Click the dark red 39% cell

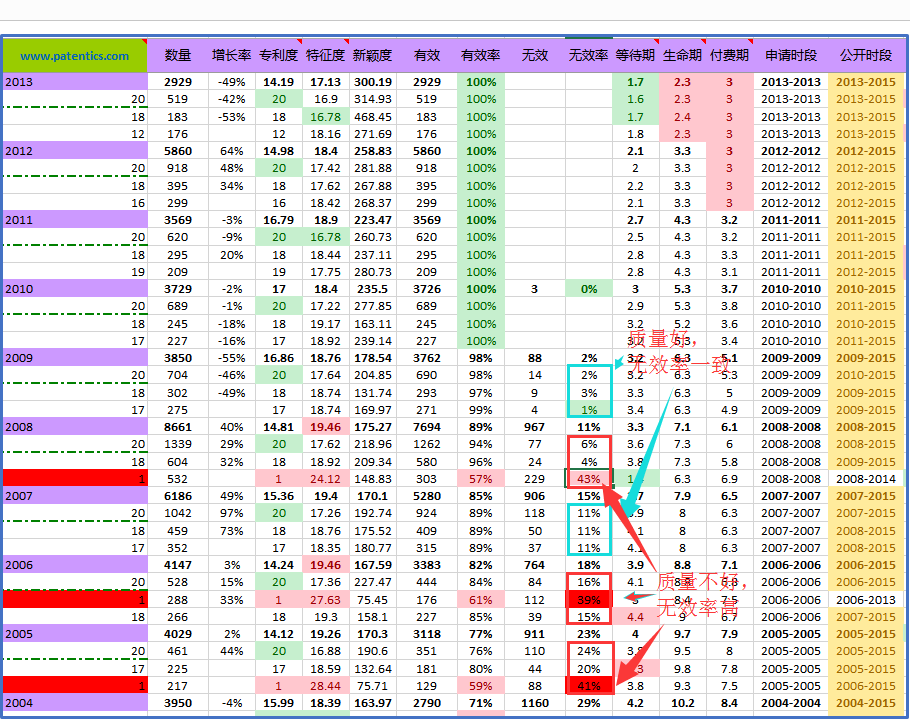click(x=588, y=600)
